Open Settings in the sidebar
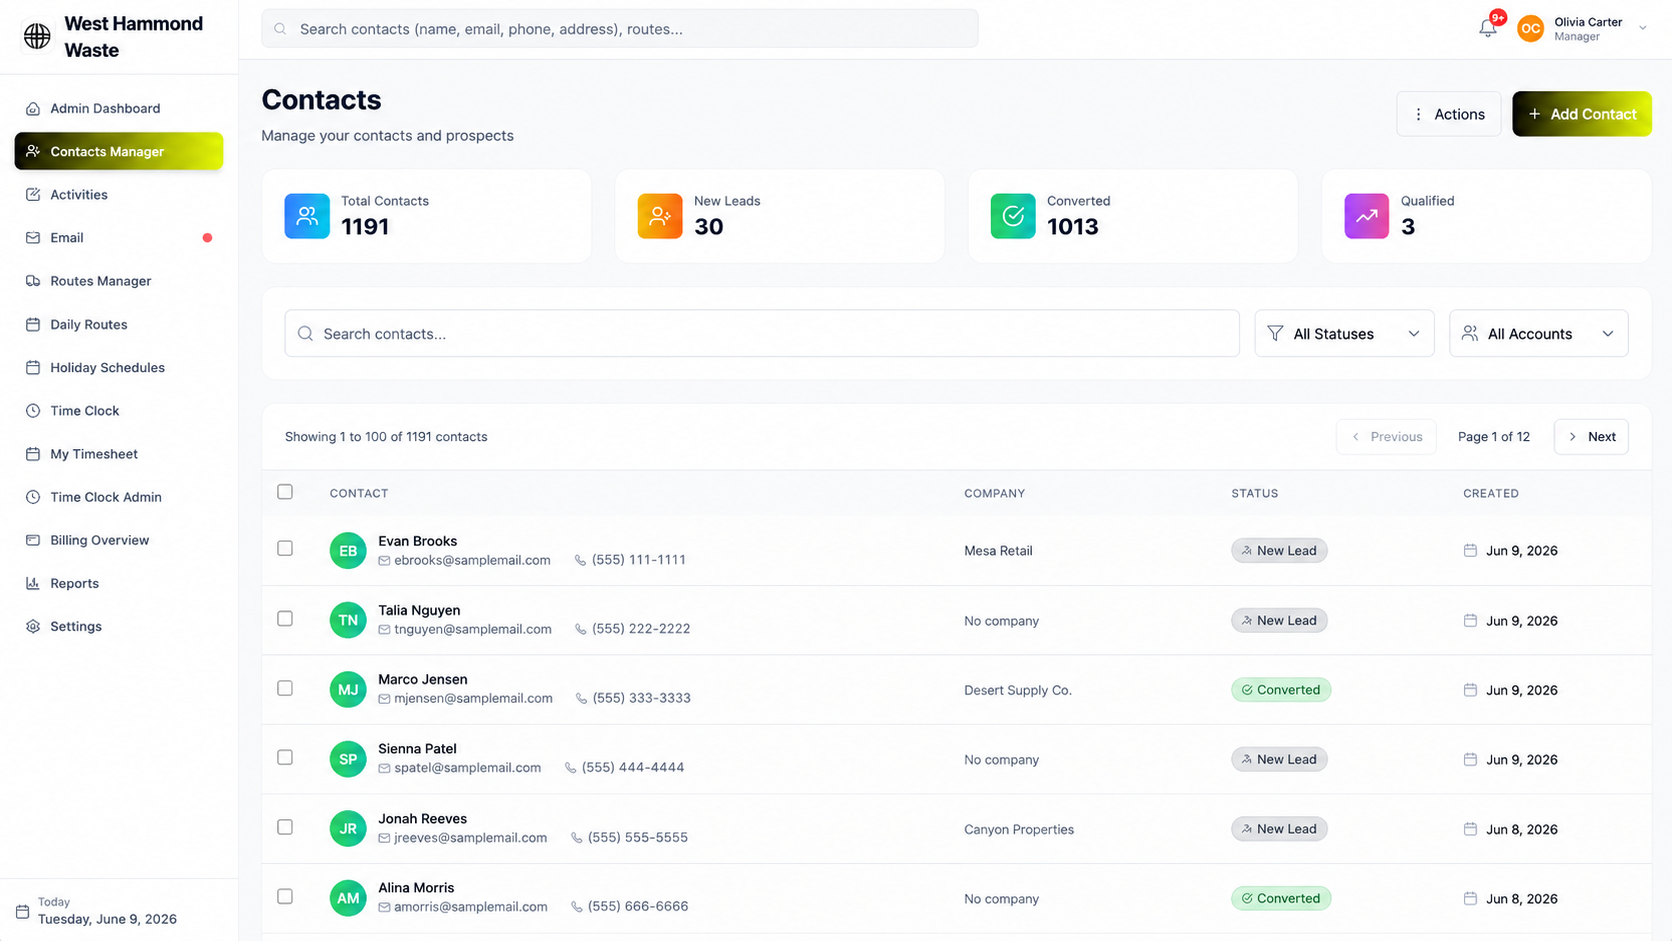Image resolution: width=1672 pixels, height=941 pixels. 119,627
